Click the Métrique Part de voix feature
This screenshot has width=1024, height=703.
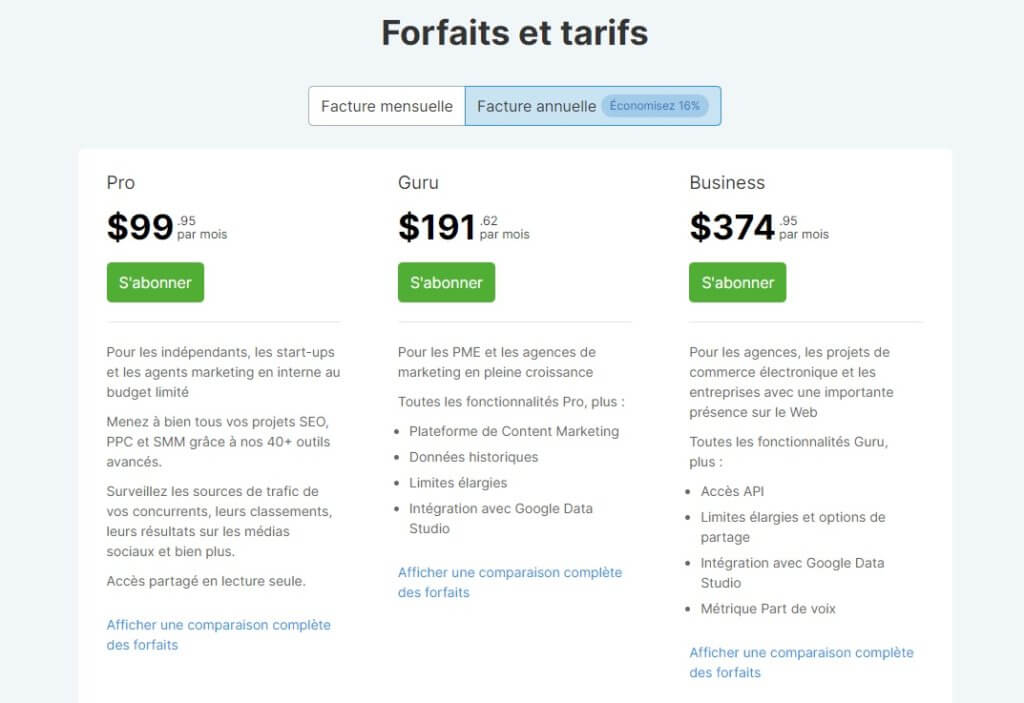[x=768, y=608]
